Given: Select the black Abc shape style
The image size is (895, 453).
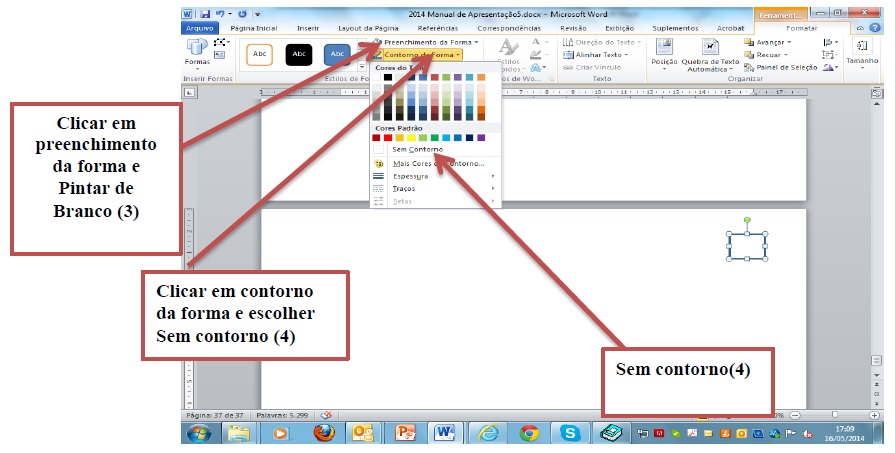Looking at the screenshot, I should point(299,54).
